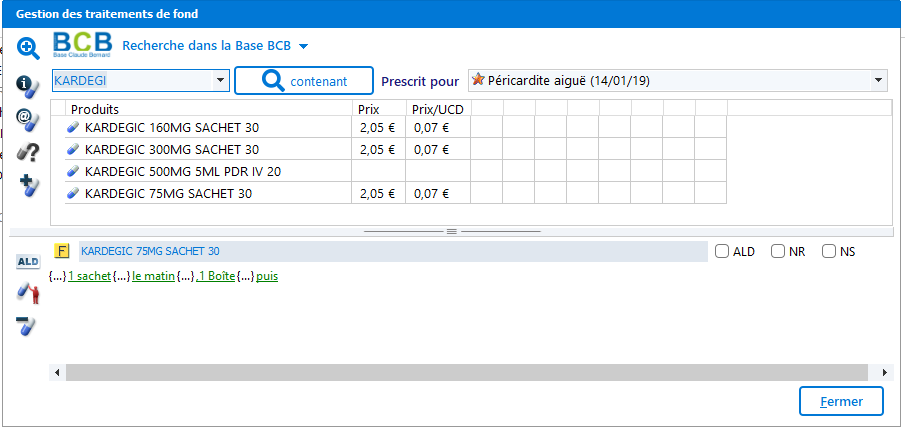Click the 1 Boîte dosage link

click(215, 276)
